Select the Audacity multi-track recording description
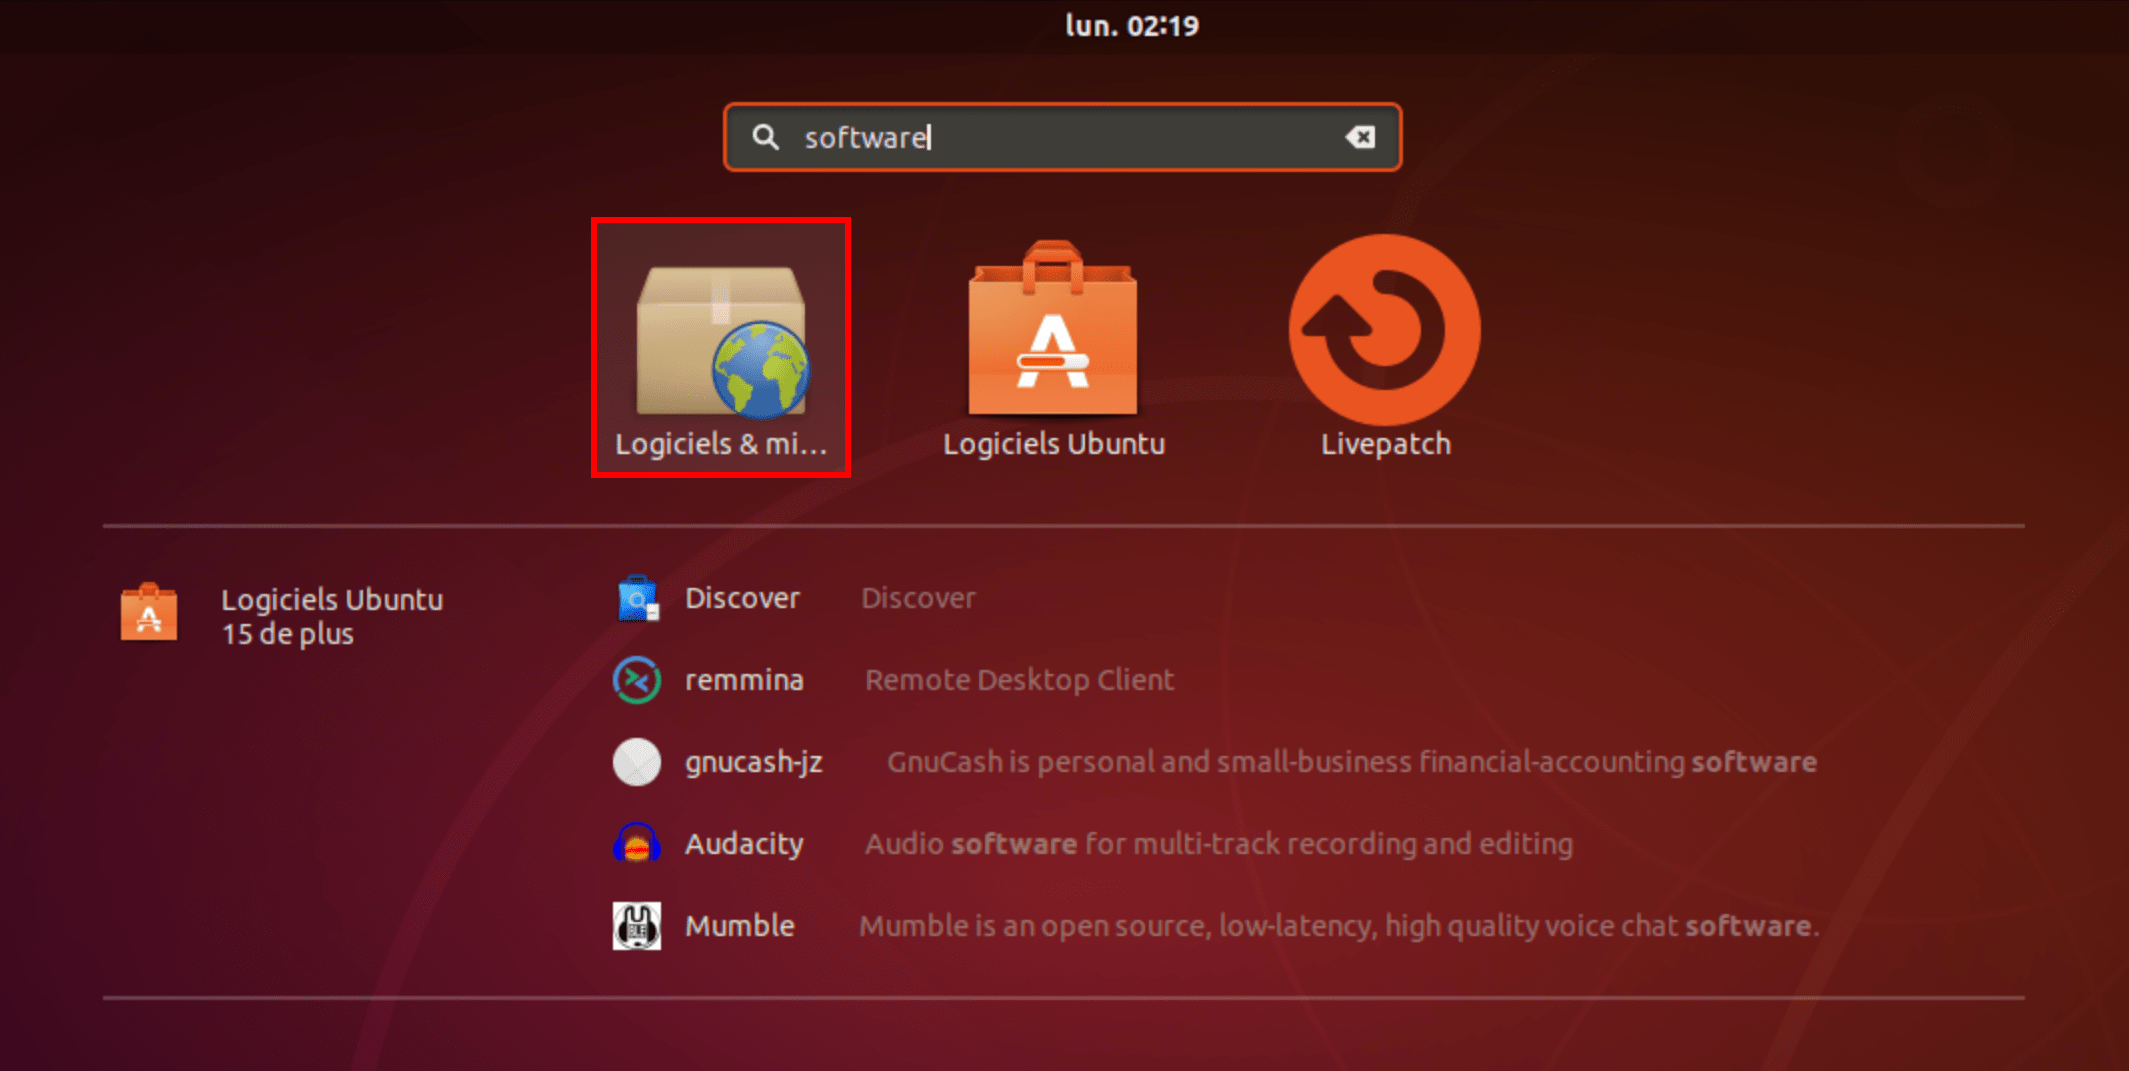2129x1071 pixels. pos(1218,844)
